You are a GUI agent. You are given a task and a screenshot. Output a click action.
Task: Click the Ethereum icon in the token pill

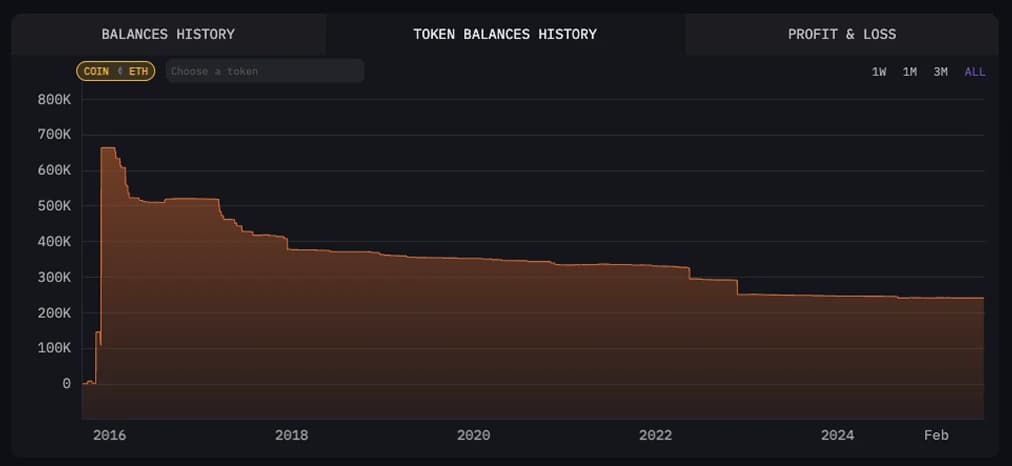pos(121,71)
